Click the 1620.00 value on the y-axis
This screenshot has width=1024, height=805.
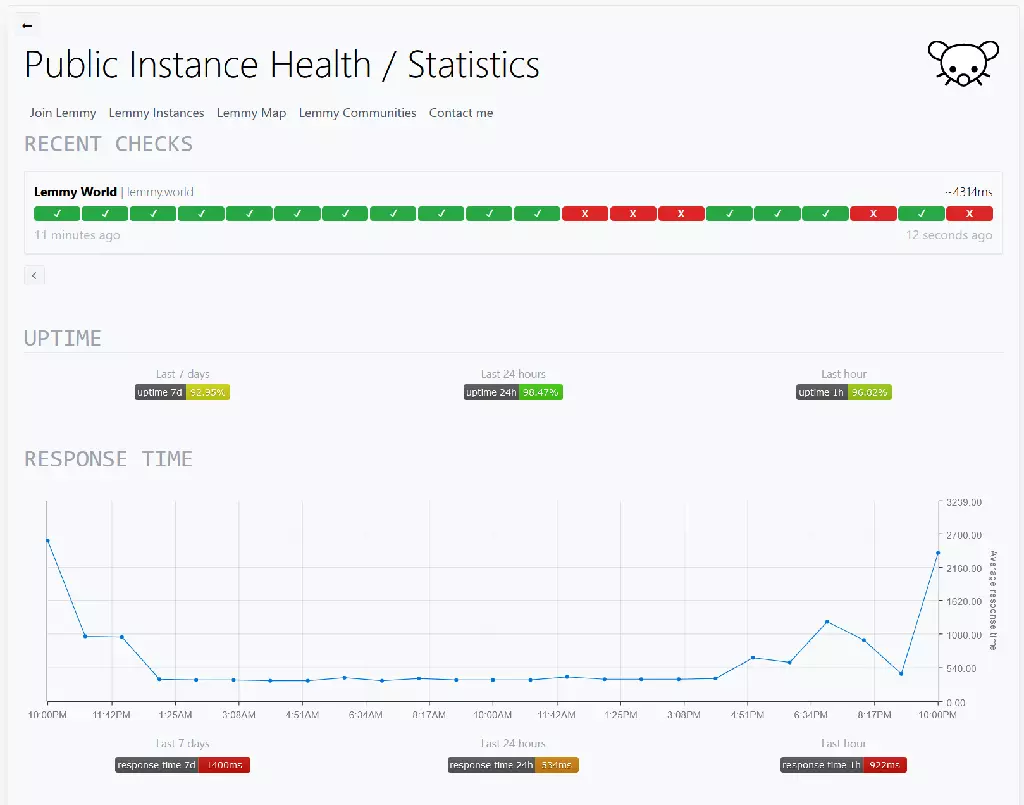coord(964,601)
